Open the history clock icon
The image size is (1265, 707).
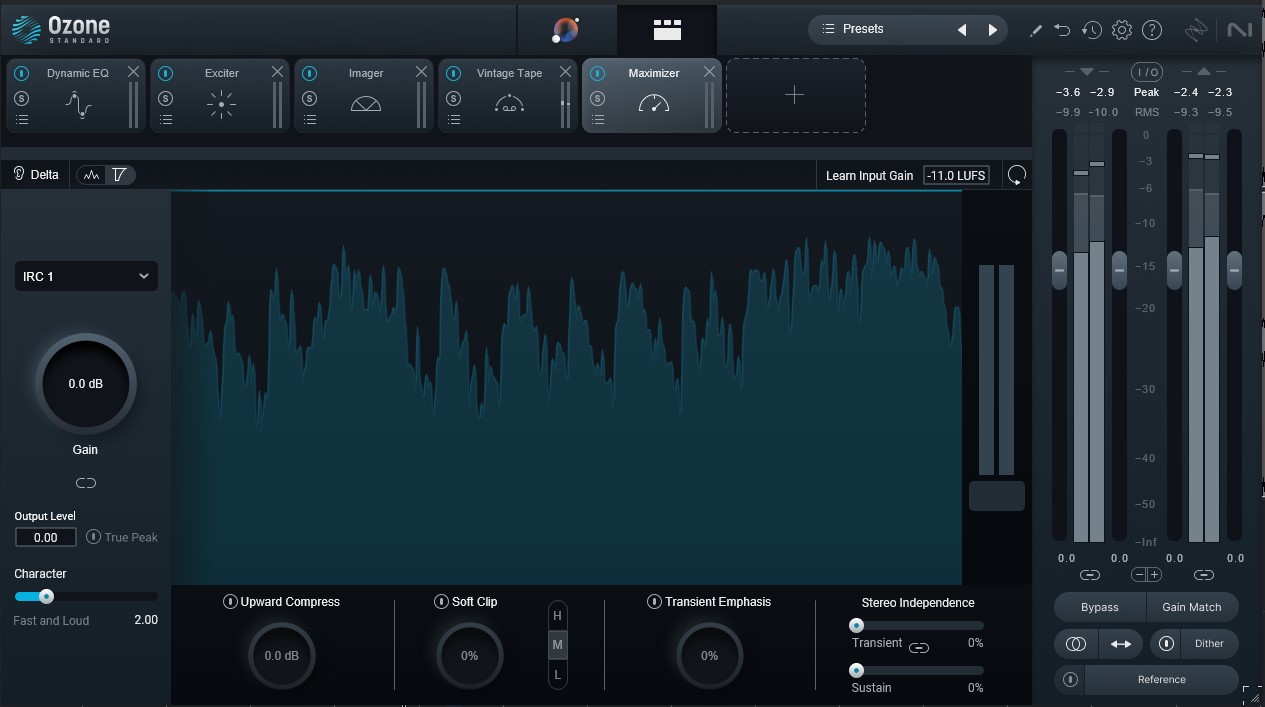point(1091,29)
